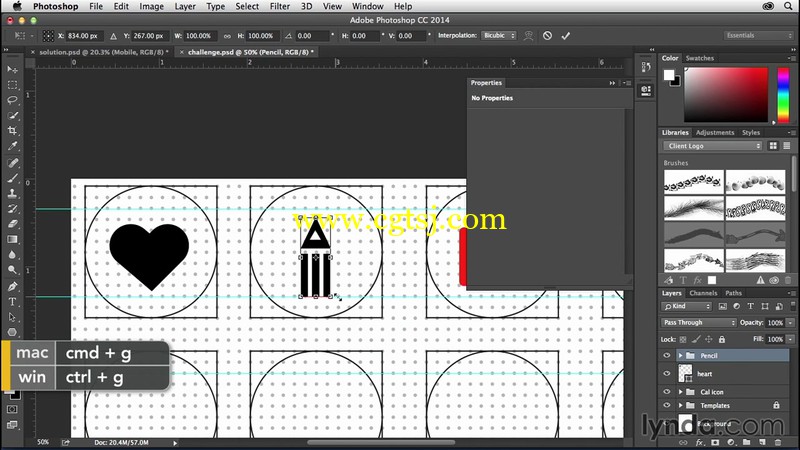Switch to the Swatches tab
Image resolution: width=800 pixels, height=450 pixels.
[699, 58]
